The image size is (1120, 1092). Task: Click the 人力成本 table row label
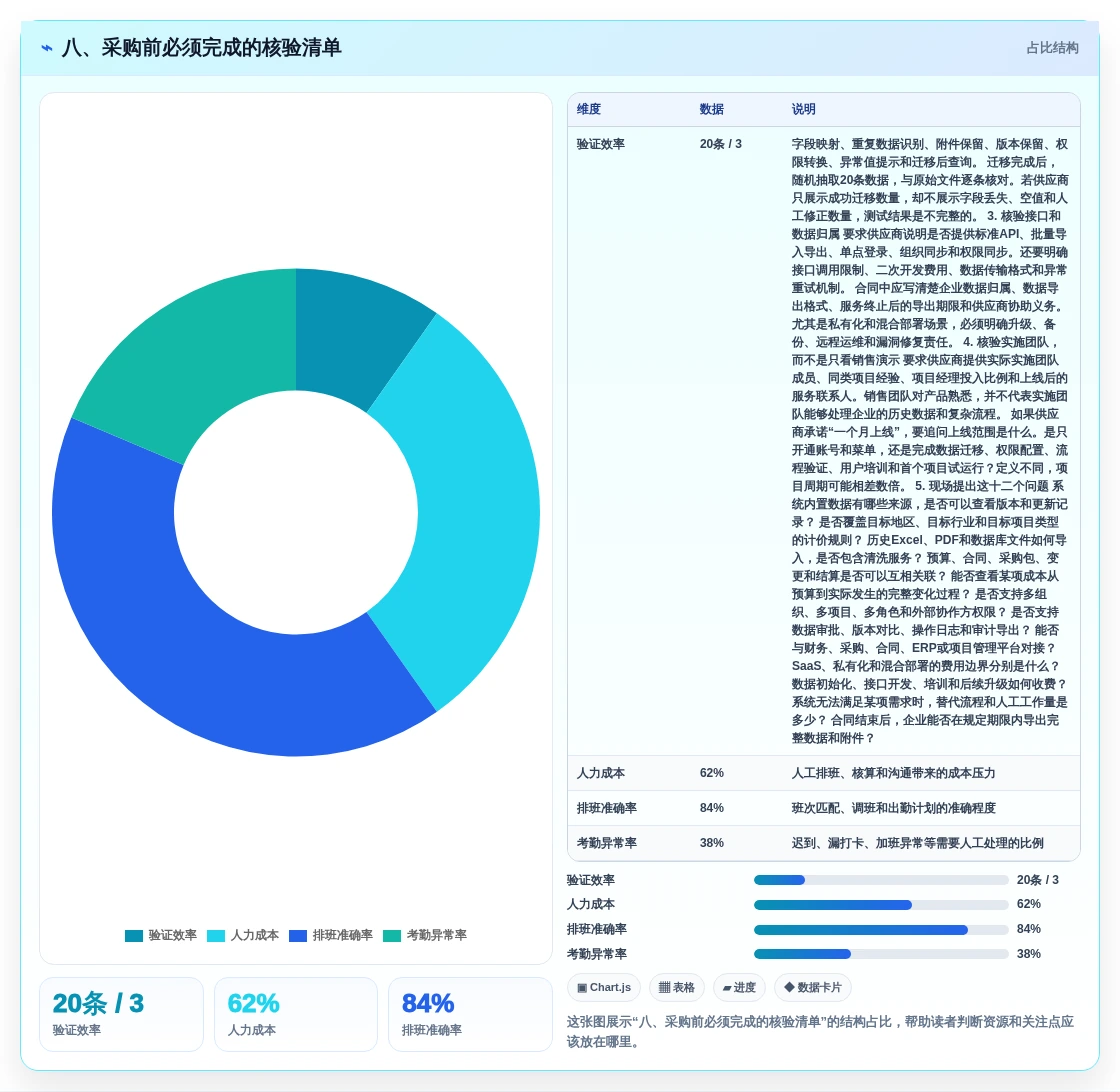(x=601, y=773)
